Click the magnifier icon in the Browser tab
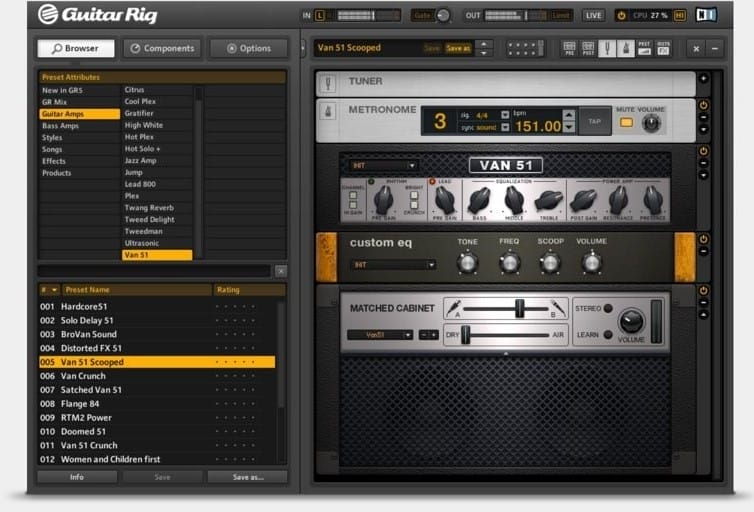754x512 pixels. (x=57, y=49)
